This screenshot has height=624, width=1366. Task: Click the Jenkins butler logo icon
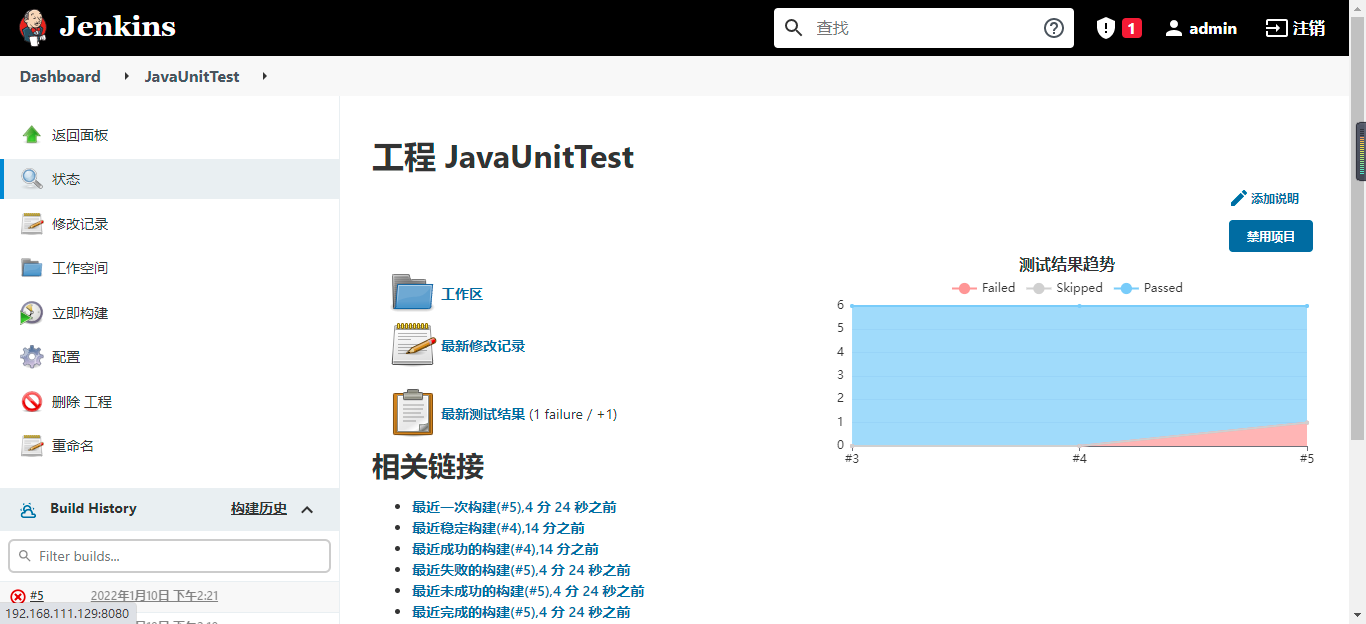pyautogui.click(x=32, y=28)
